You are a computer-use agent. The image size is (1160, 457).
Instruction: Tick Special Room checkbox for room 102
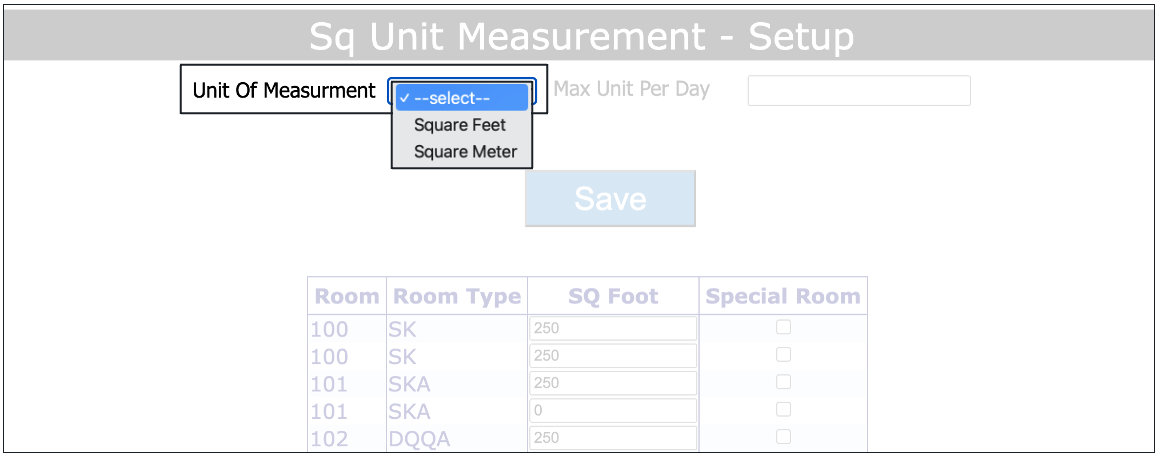coord(783,437)
